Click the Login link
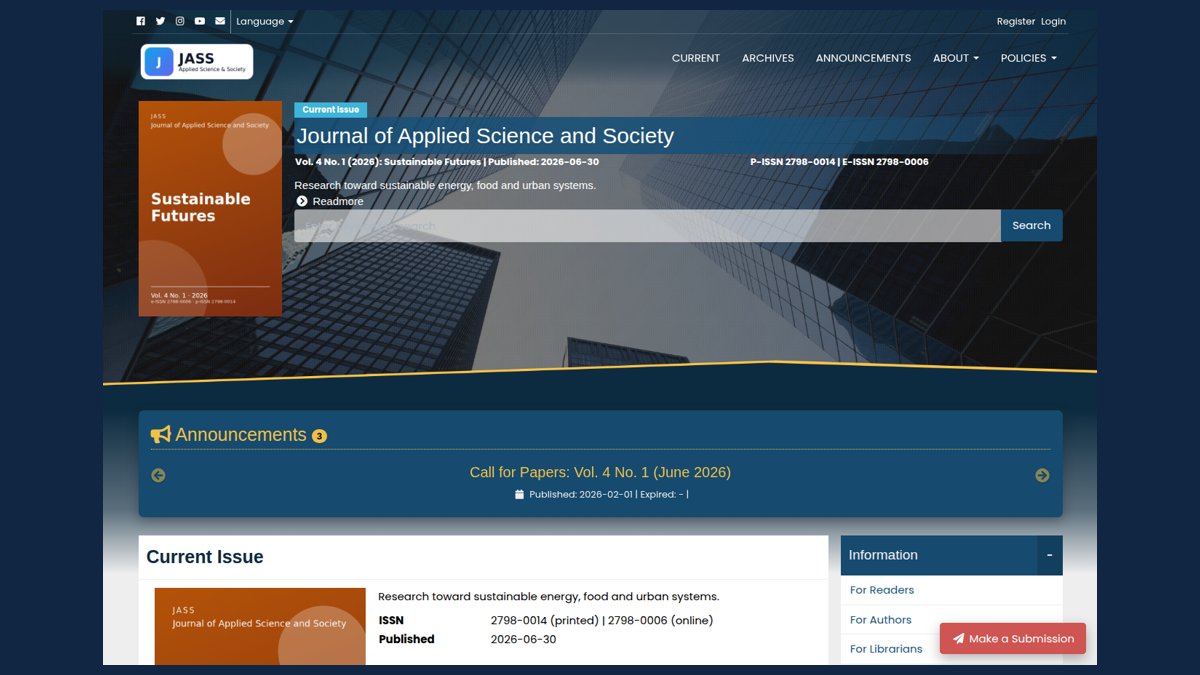The image size is (1200, 675). tap(1053, 21)
